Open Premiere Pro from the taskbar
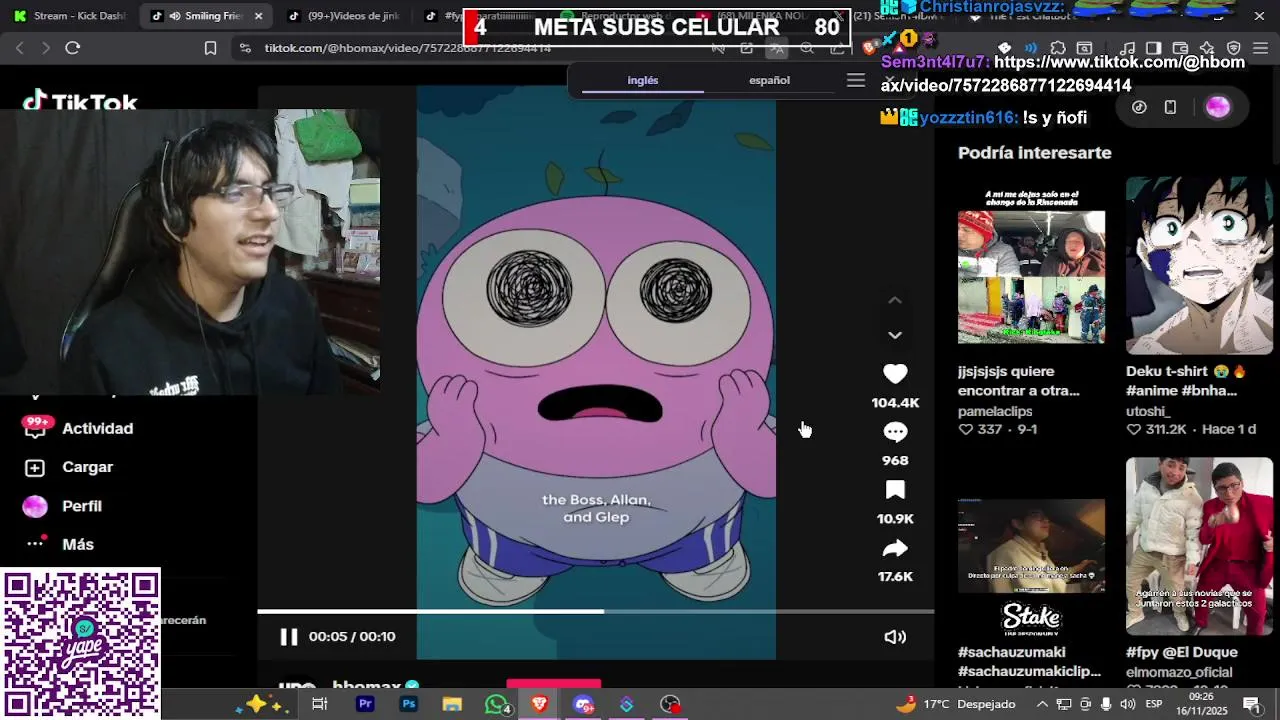The width and height of the screenshot is (1280, 720). point(365,704)
